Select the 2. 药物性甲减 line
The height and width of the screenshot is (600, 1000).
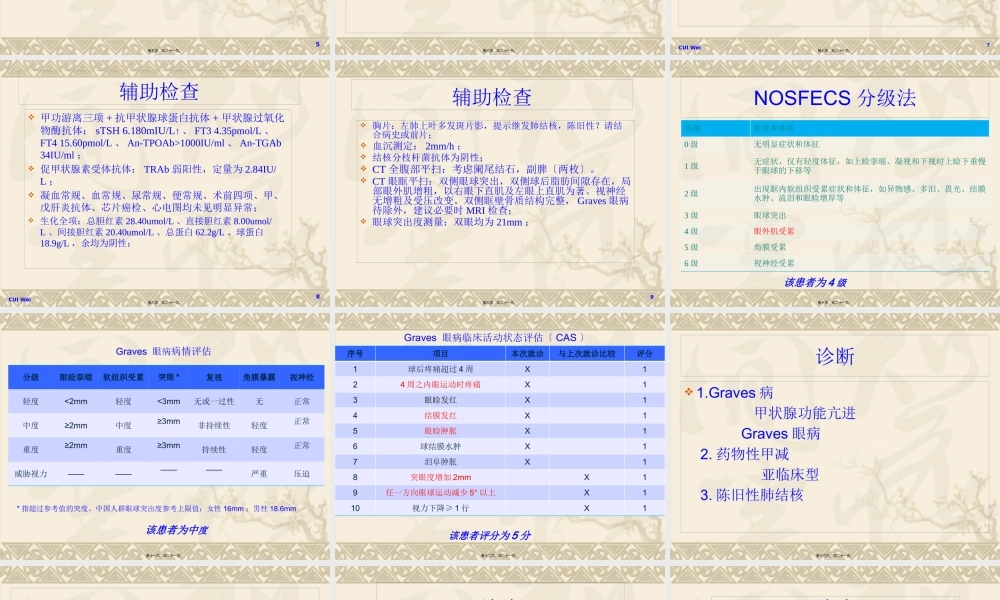744,453
